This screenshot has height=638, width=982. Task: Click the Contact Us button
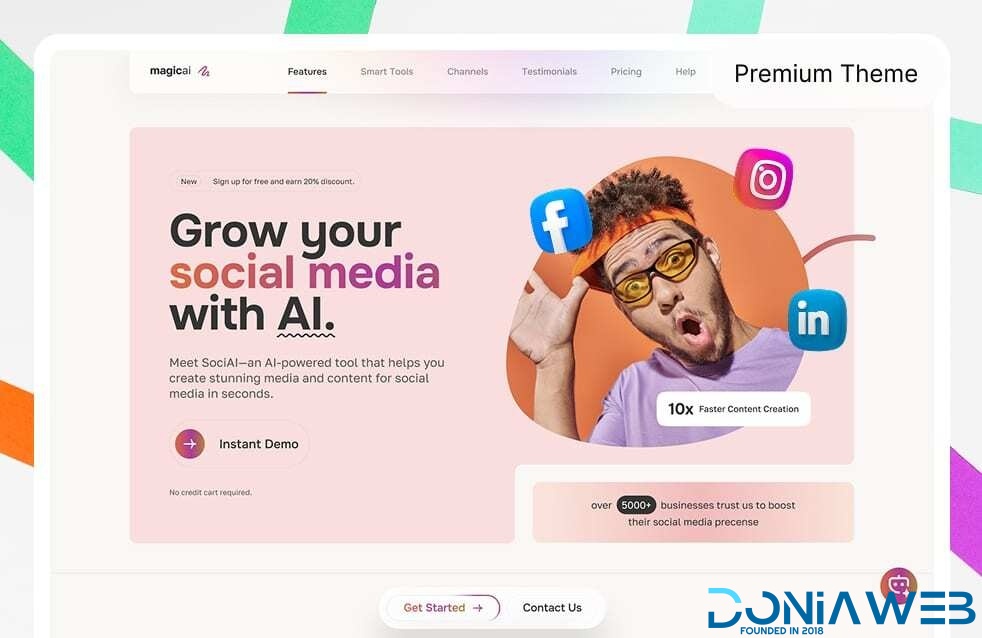tap(552, 608)
